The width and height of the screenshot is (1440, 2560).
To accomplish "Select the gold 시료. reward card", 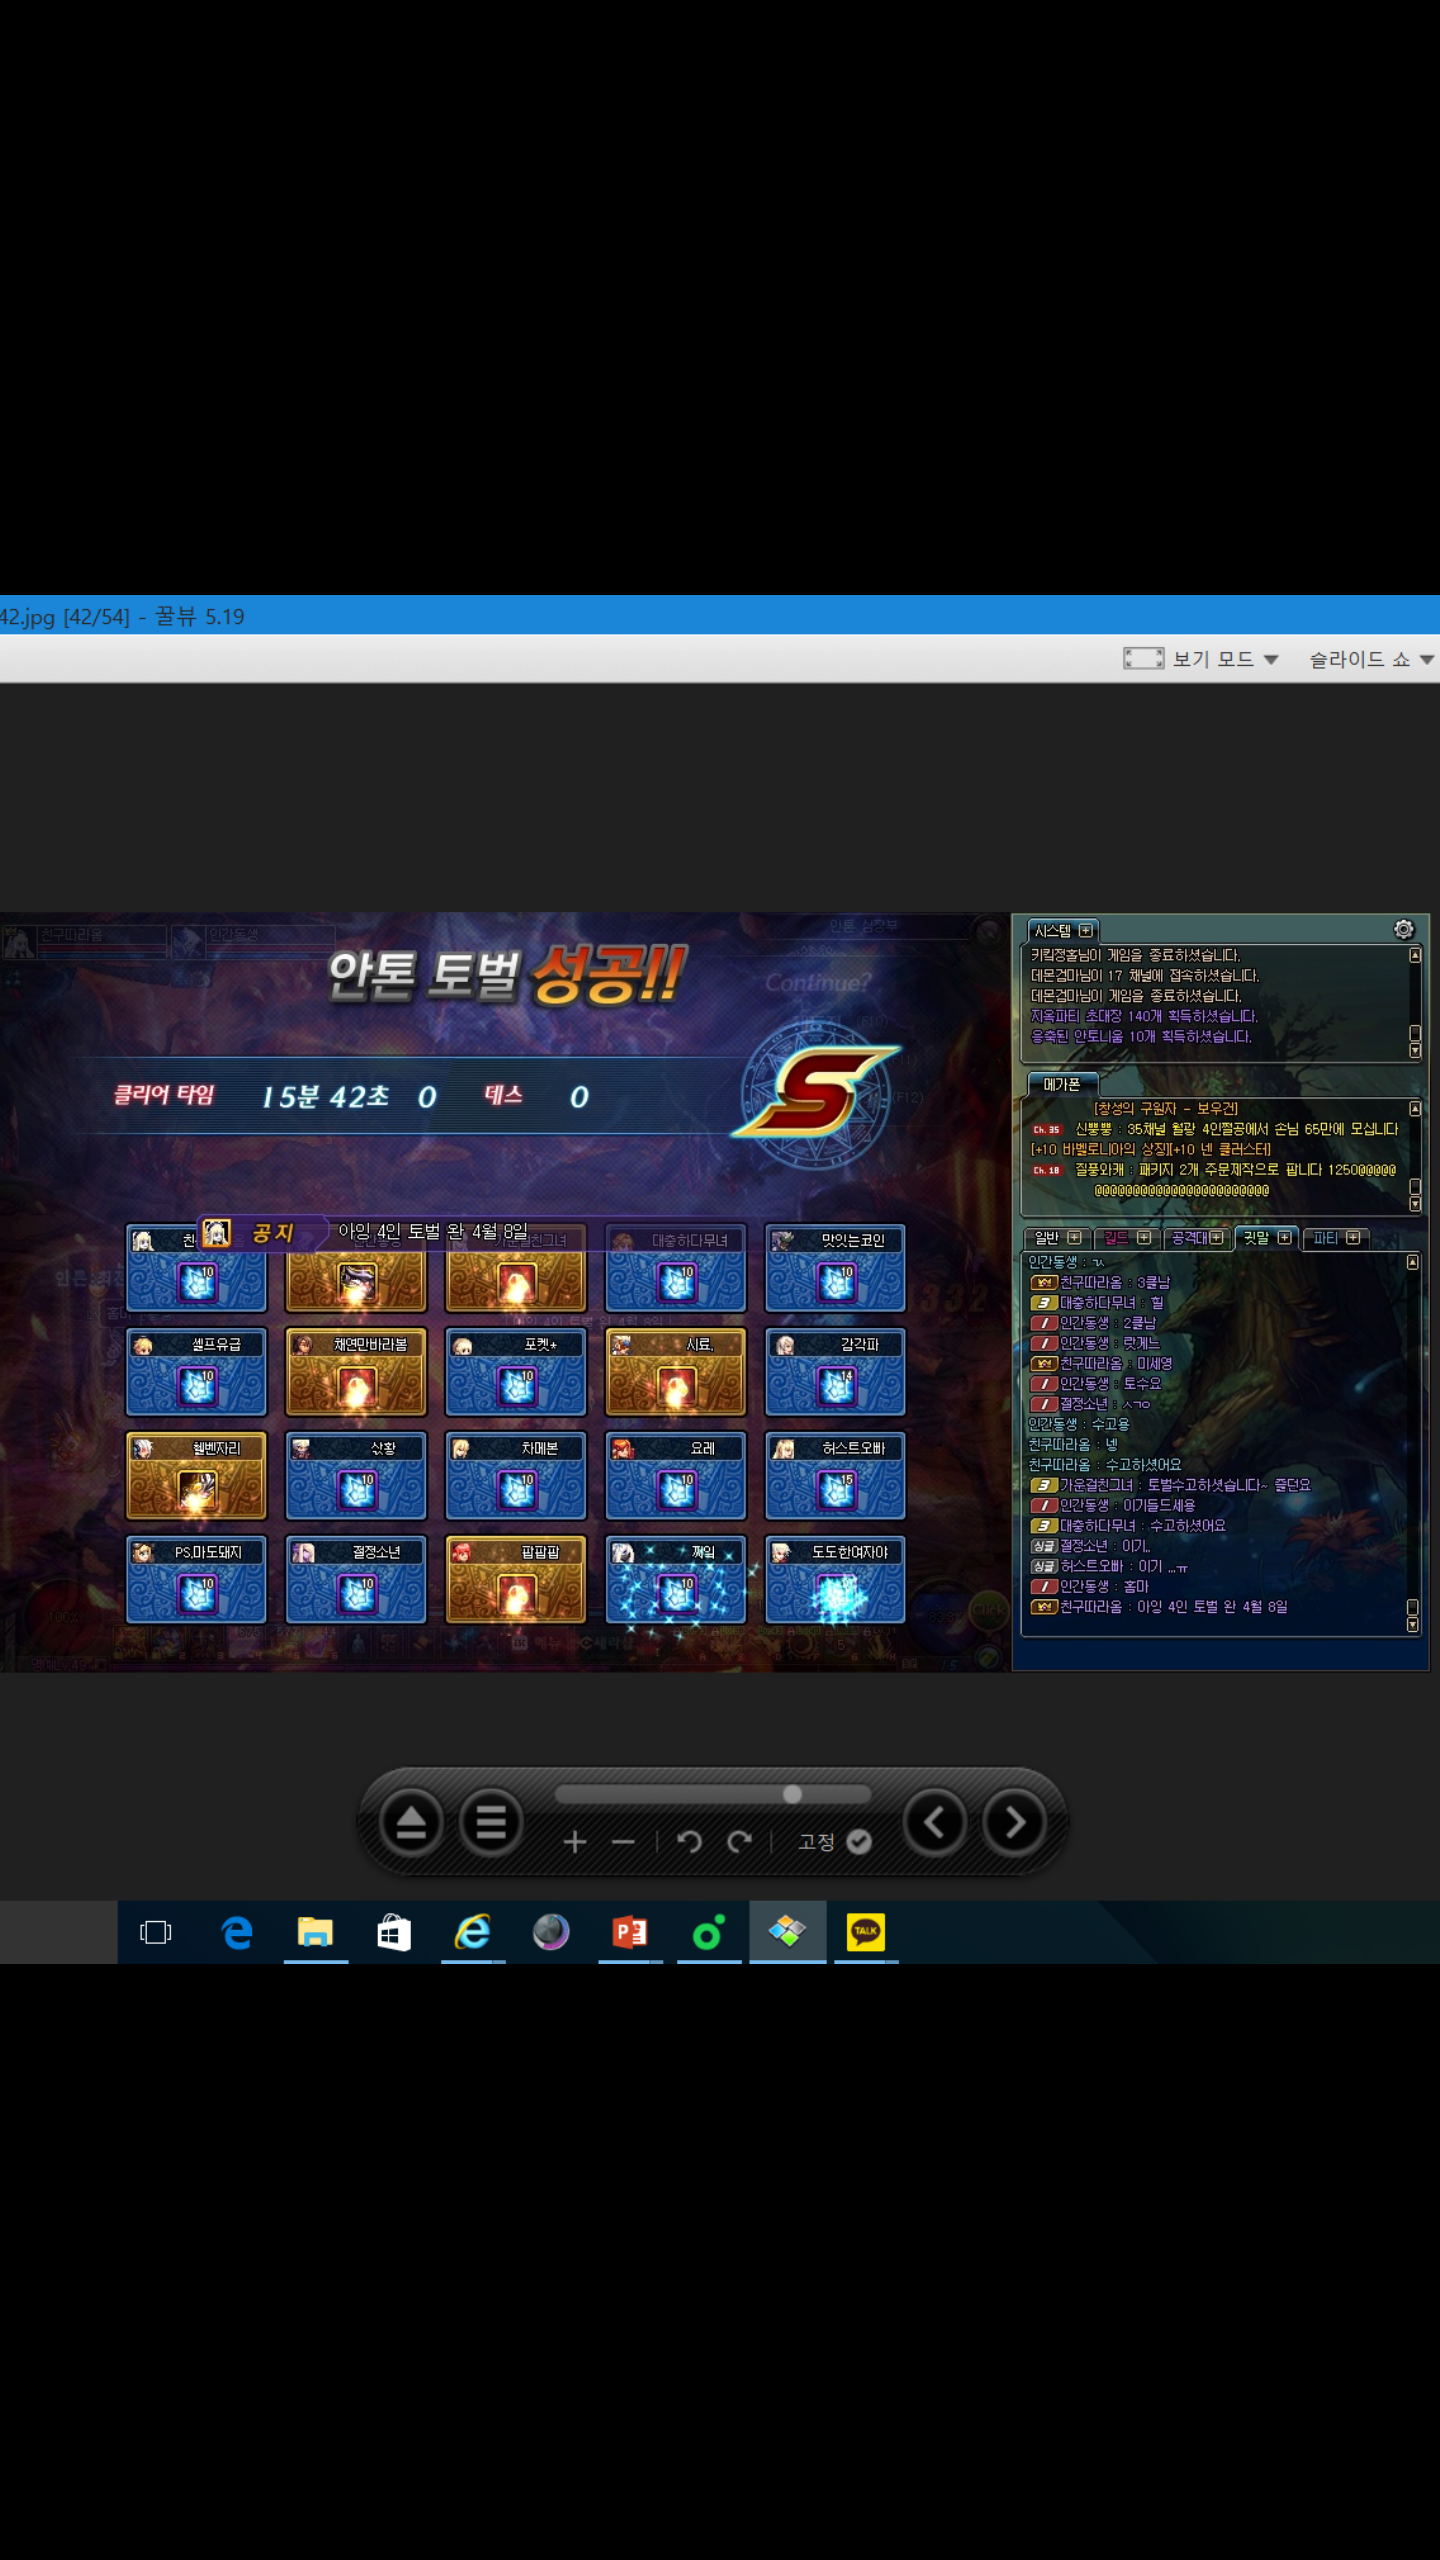I will tap(676, 1371).
